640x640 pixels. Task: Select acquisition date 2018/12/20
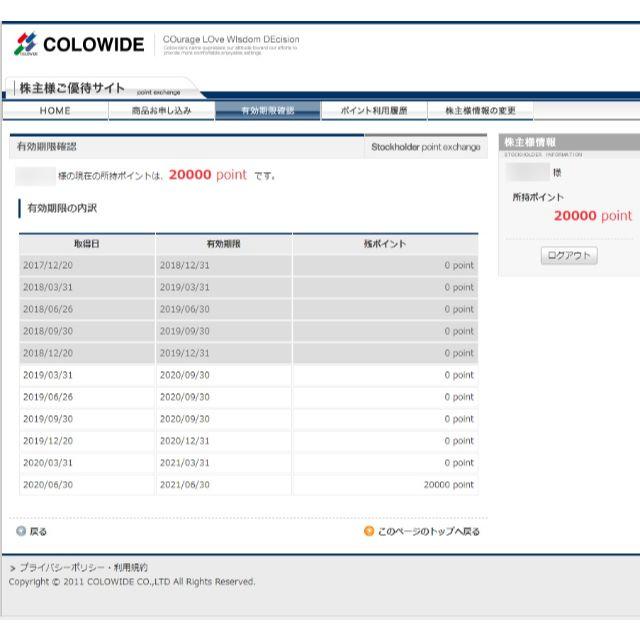pos(48,353)
